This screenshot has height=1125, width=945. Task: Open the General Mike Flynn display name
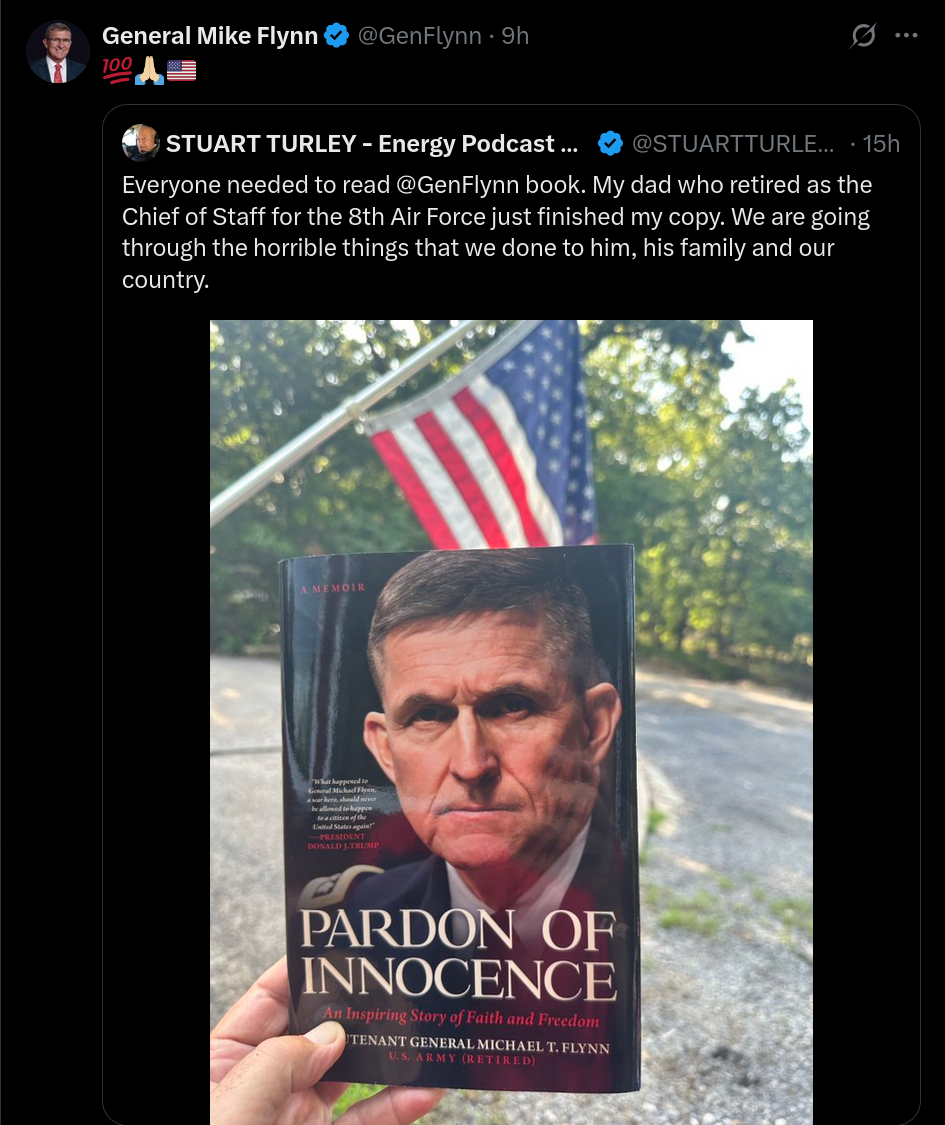[x=210, y=35]
